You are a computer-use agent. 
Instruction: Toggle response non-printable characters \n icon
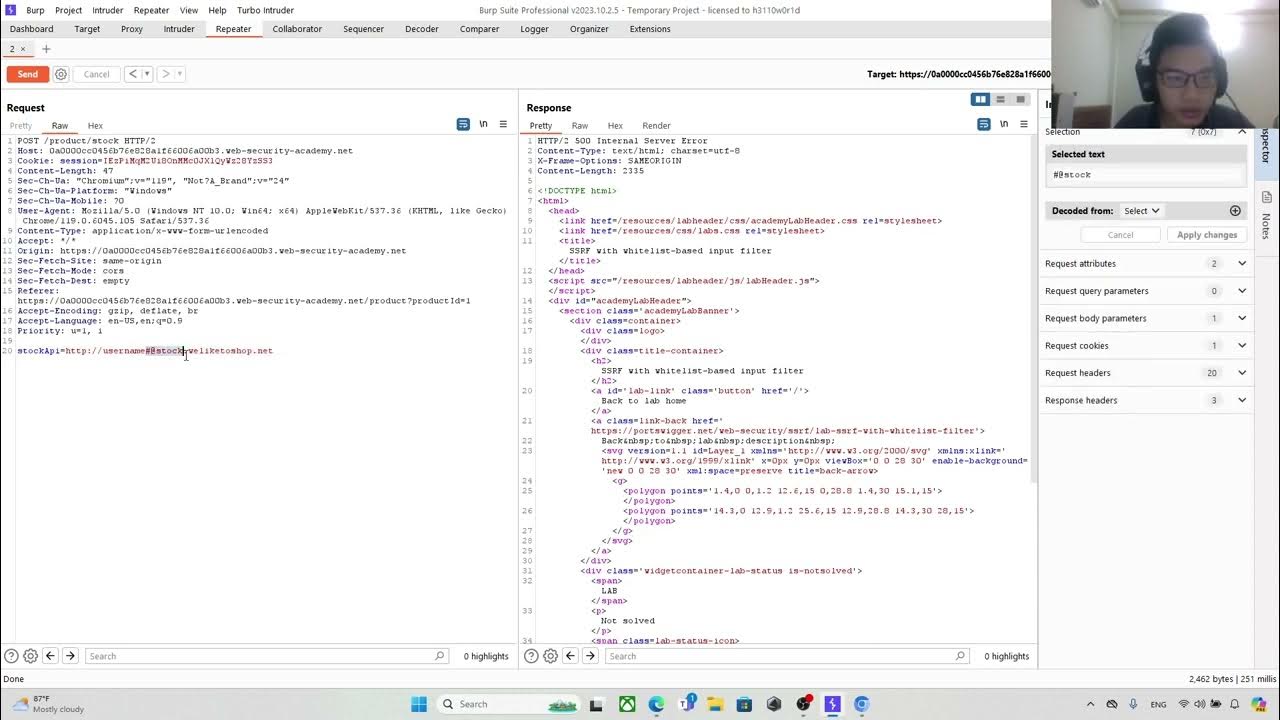coord(1004,124)
